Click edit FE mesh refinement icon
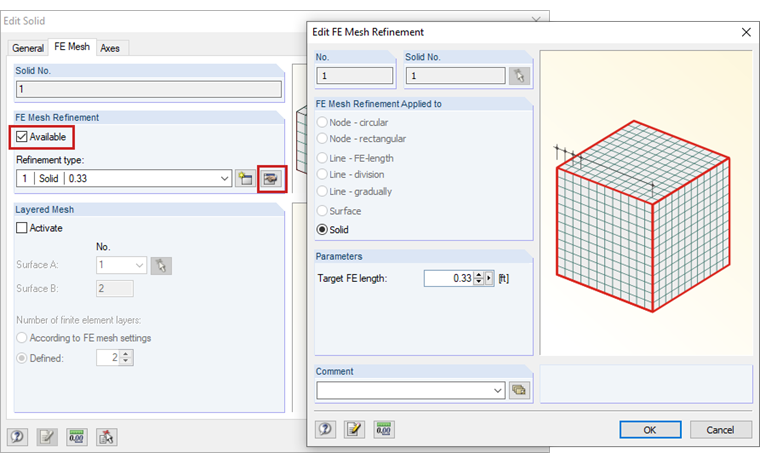The image size is (760, 463). (271, 179)
